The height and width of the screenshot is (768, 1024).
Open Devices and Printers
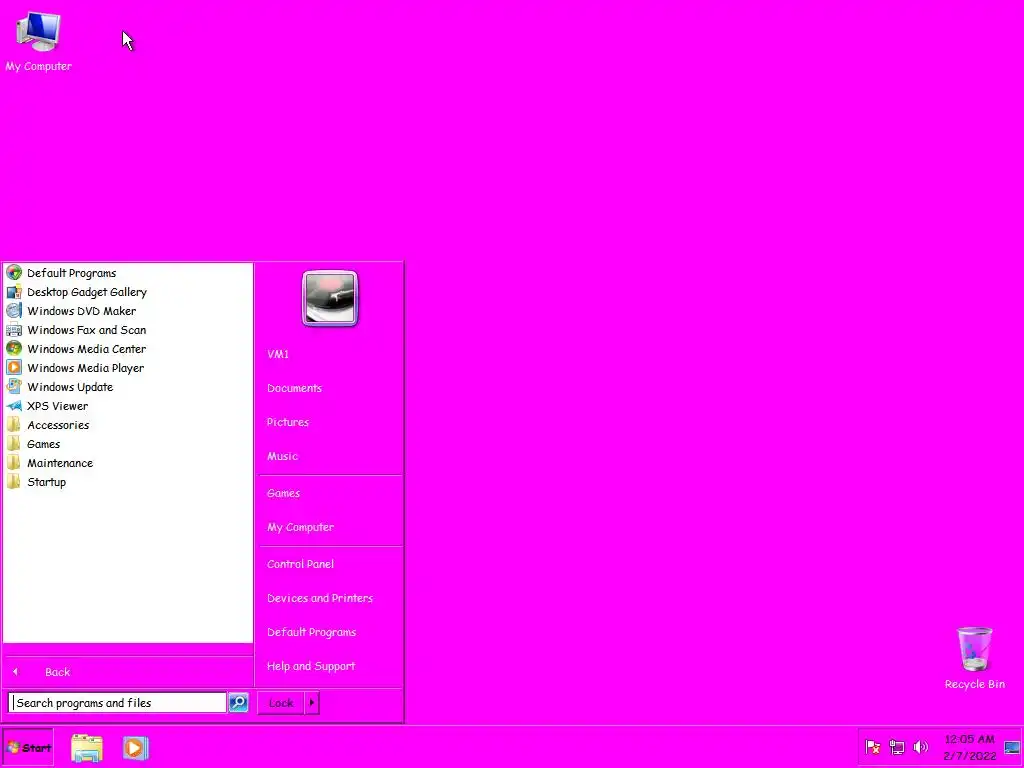click(x=319, y=598)
